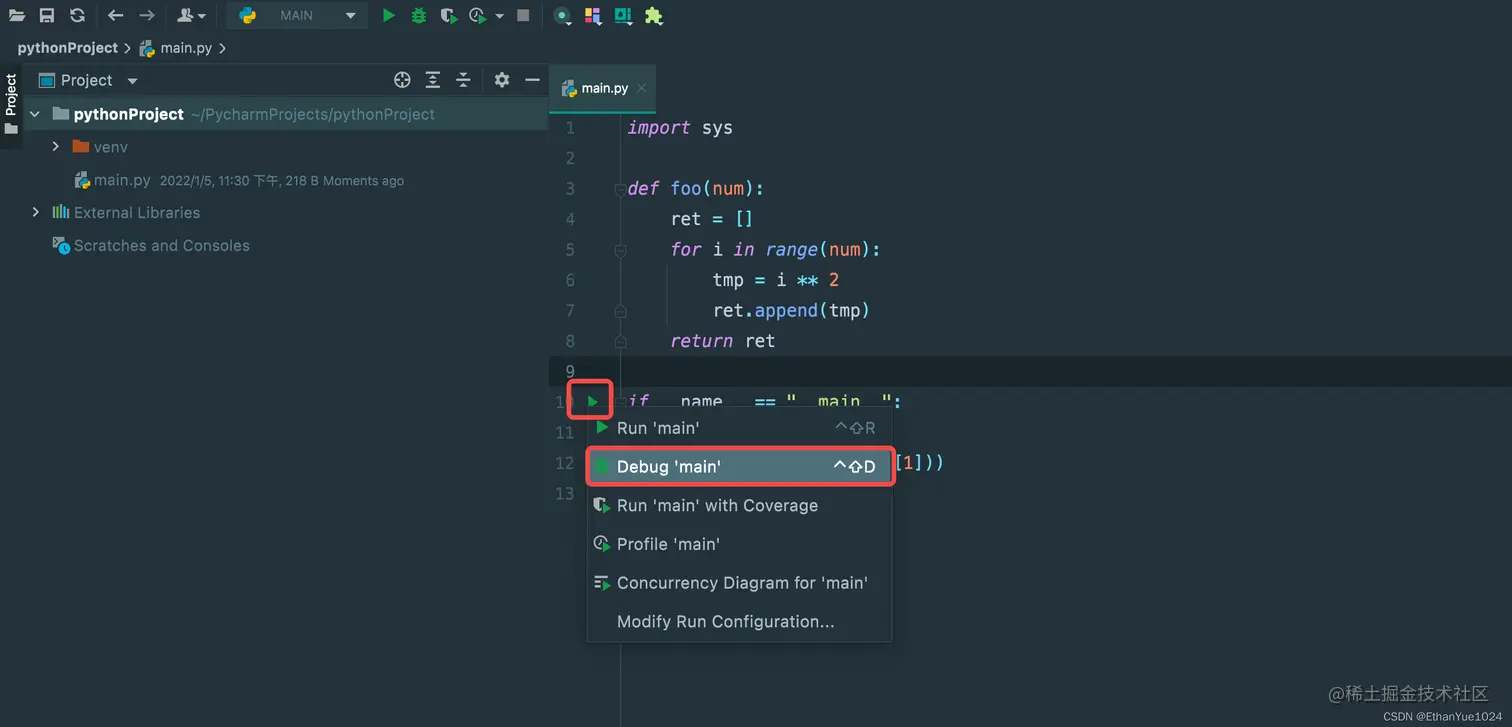Click the pythonProject breadcrumb

click(68, 48)
